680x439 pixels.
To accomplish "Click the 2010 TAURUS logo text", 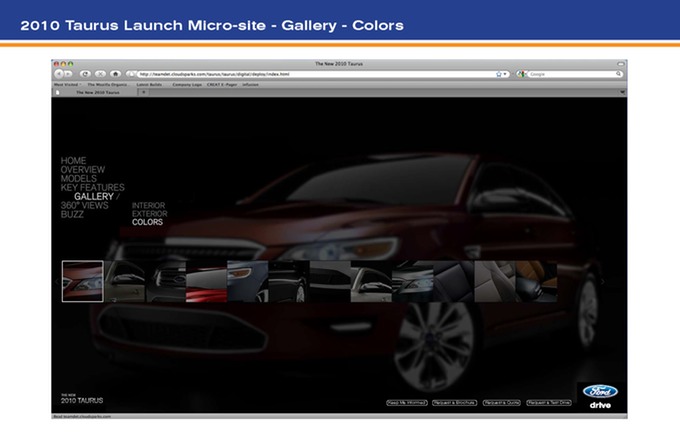I will click(x=82, y=399).
